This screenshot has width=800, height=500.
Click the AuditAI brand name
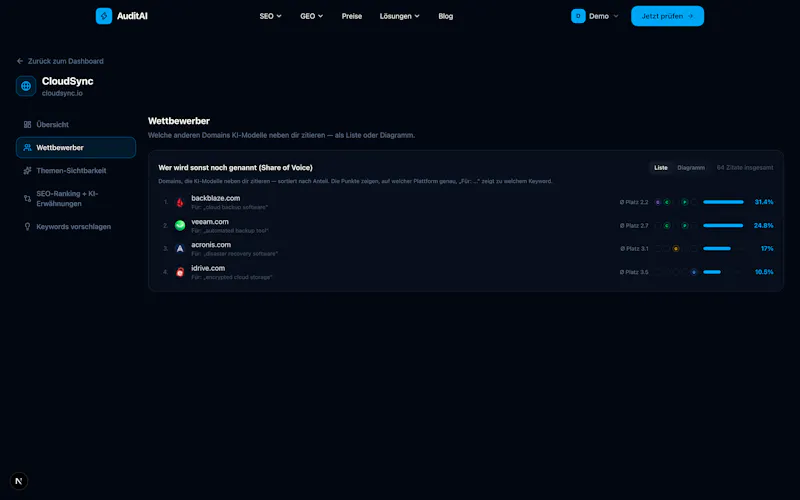(132, 16)
